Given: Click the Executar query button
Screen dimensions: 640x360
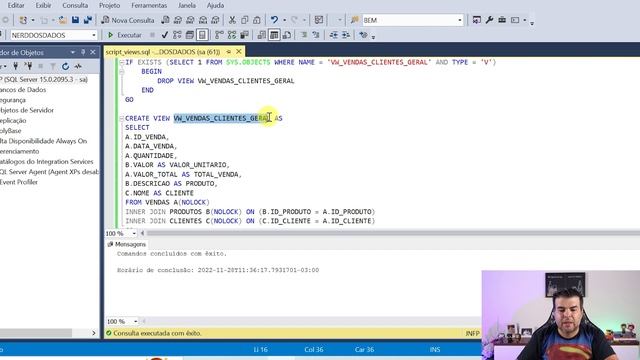Looking at the screenshot, I should (124, 35).
